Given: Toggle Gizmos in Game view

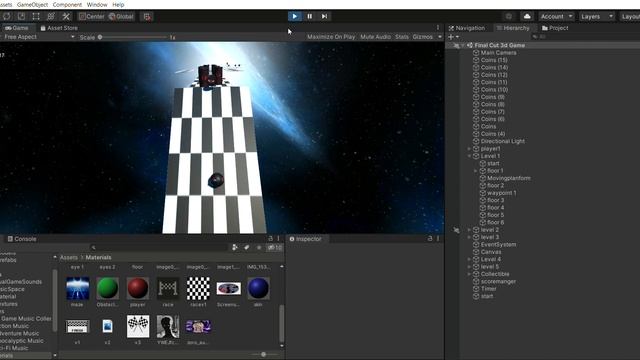Looking at the screenshot, I should tap(422, 37).
